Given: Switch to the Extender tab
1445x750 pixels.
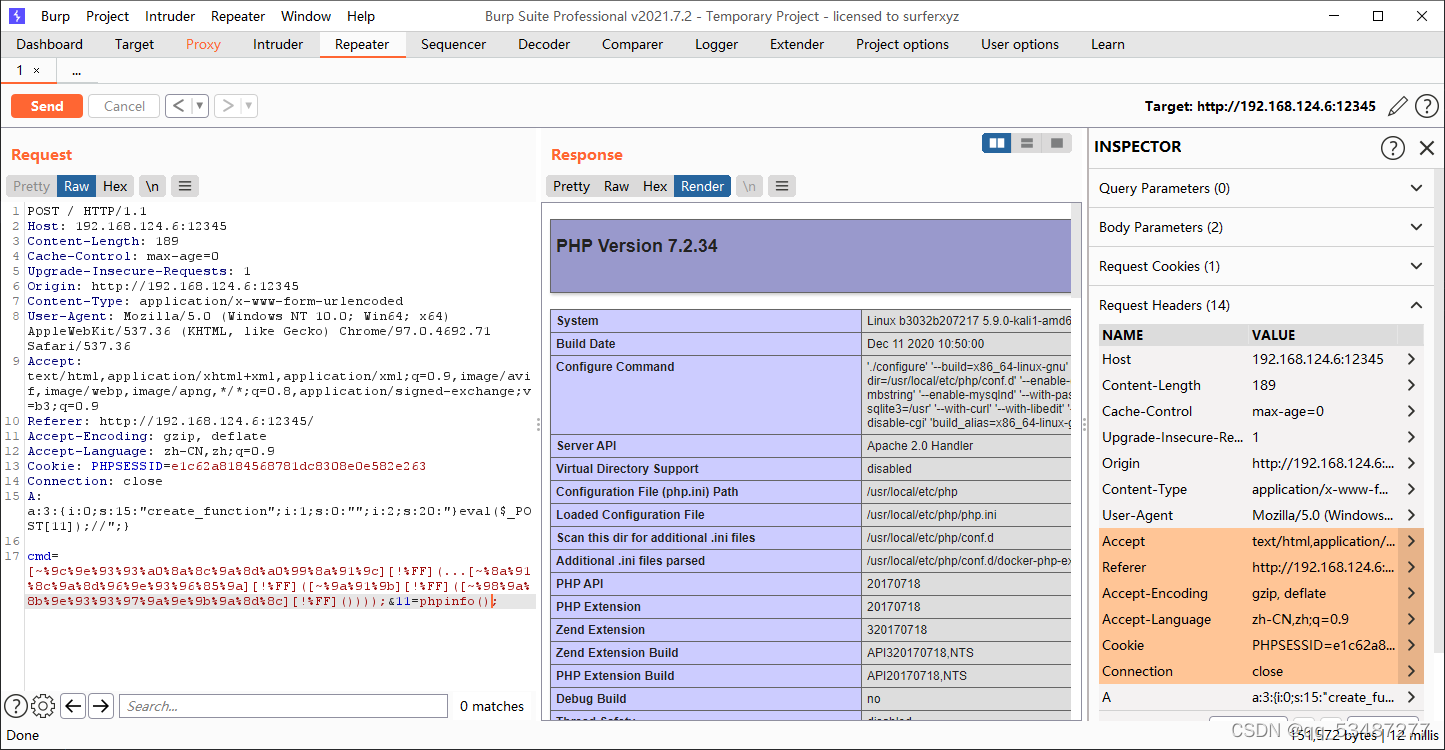Looking at the screenshot, I should tap(797, 44).
